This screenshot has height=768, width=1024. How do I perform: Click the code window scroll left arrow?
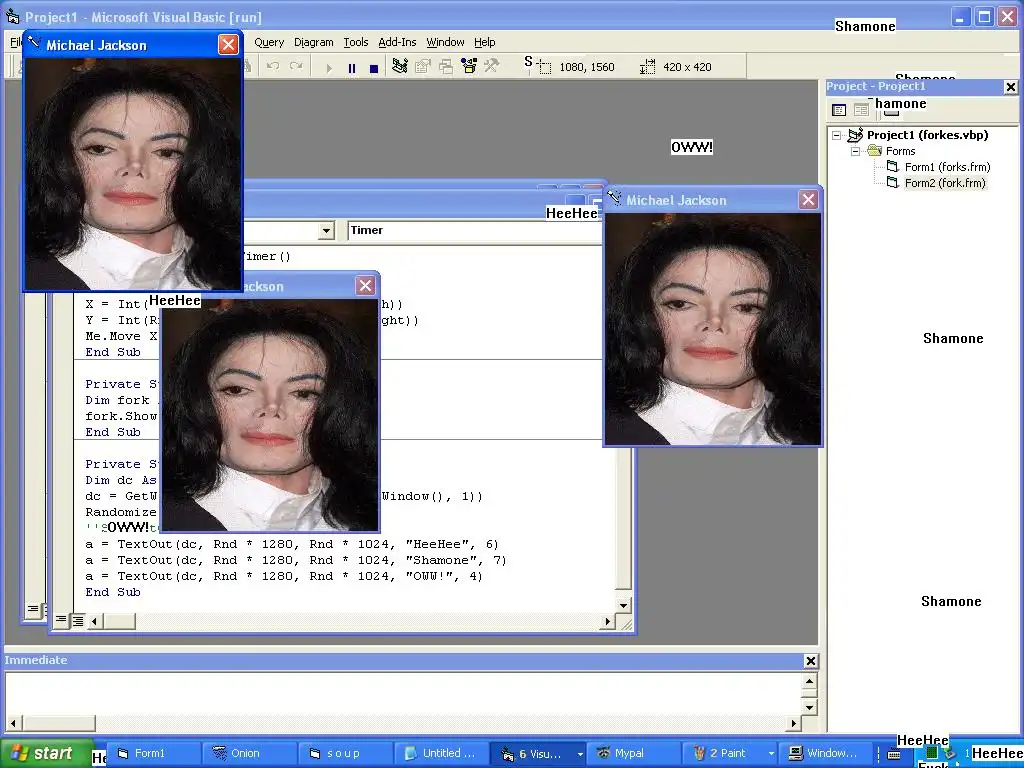click(x=95, y=621)
